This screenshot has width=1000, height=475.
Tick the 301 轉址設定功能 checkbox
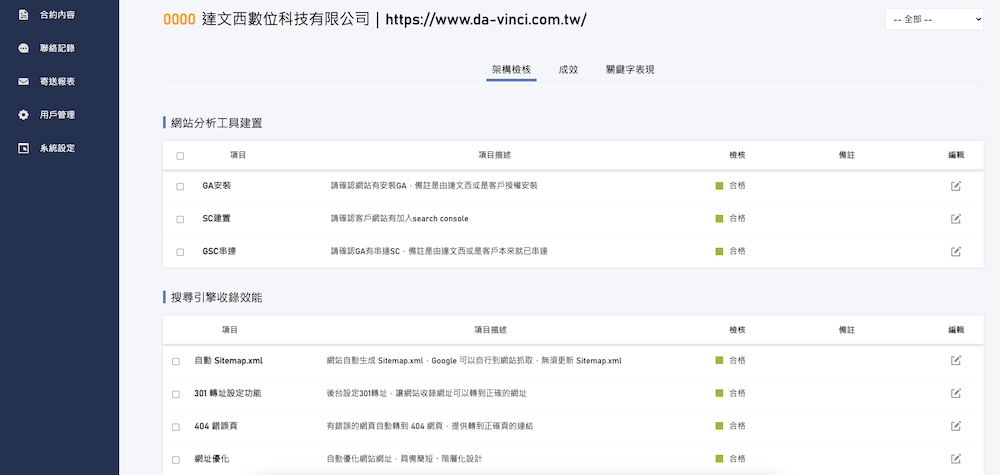176,394
